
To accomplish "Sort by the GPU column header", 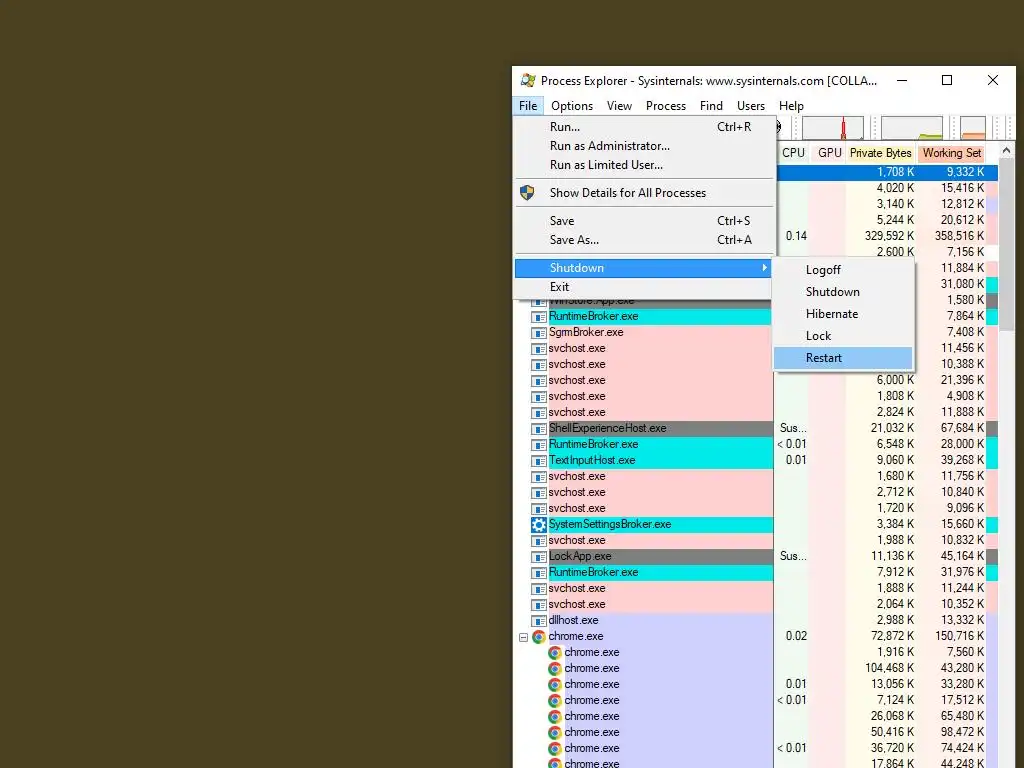I will click(829, 153).
